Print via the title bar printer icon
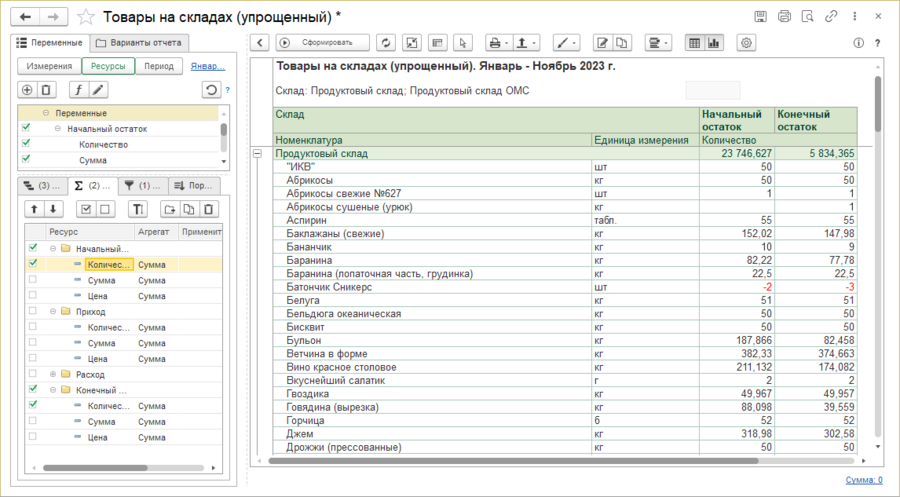The width and height of the screenshot is (900, 497). tap(784, 17)
